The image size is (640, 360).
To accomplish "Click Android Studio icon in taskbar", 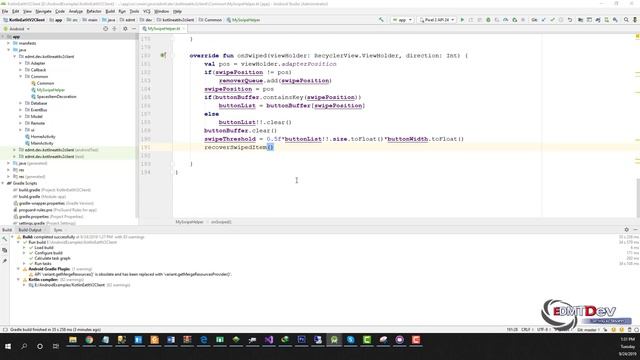I will (x=334, y=340).
